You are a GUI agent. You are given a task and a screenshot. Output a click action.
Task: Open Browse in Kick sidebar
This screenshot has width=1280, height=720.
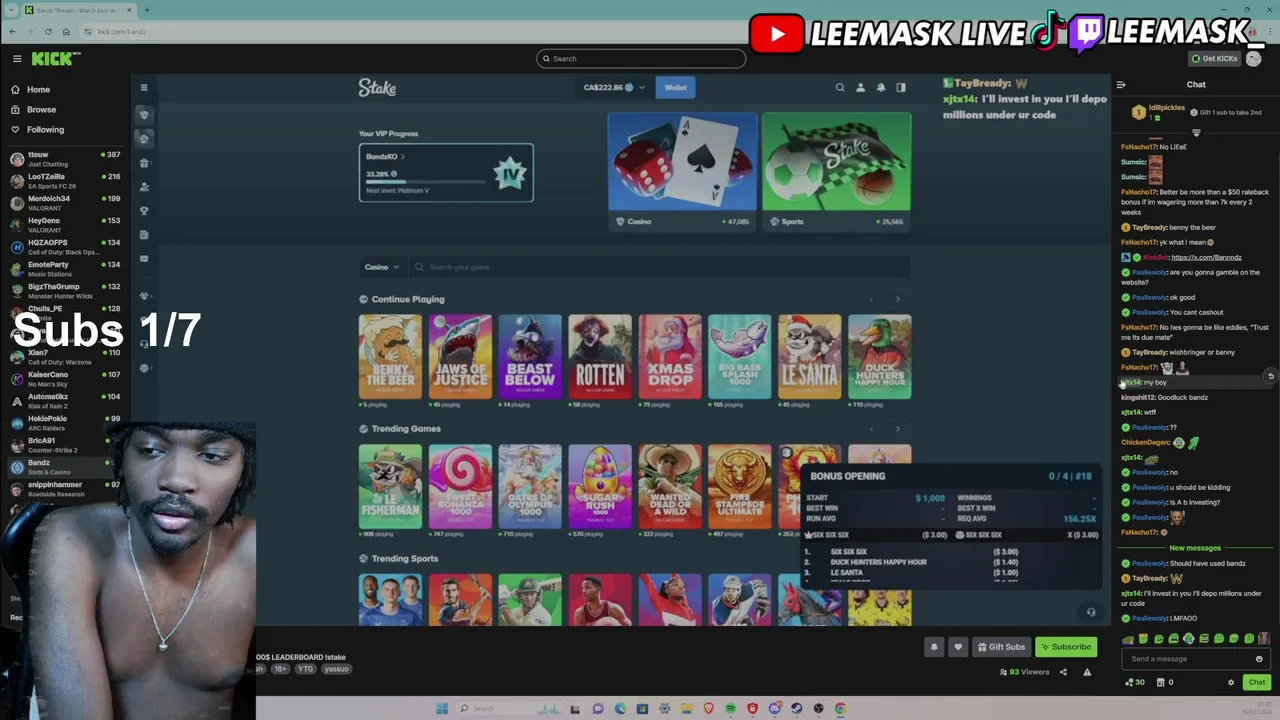click(41, 109)
